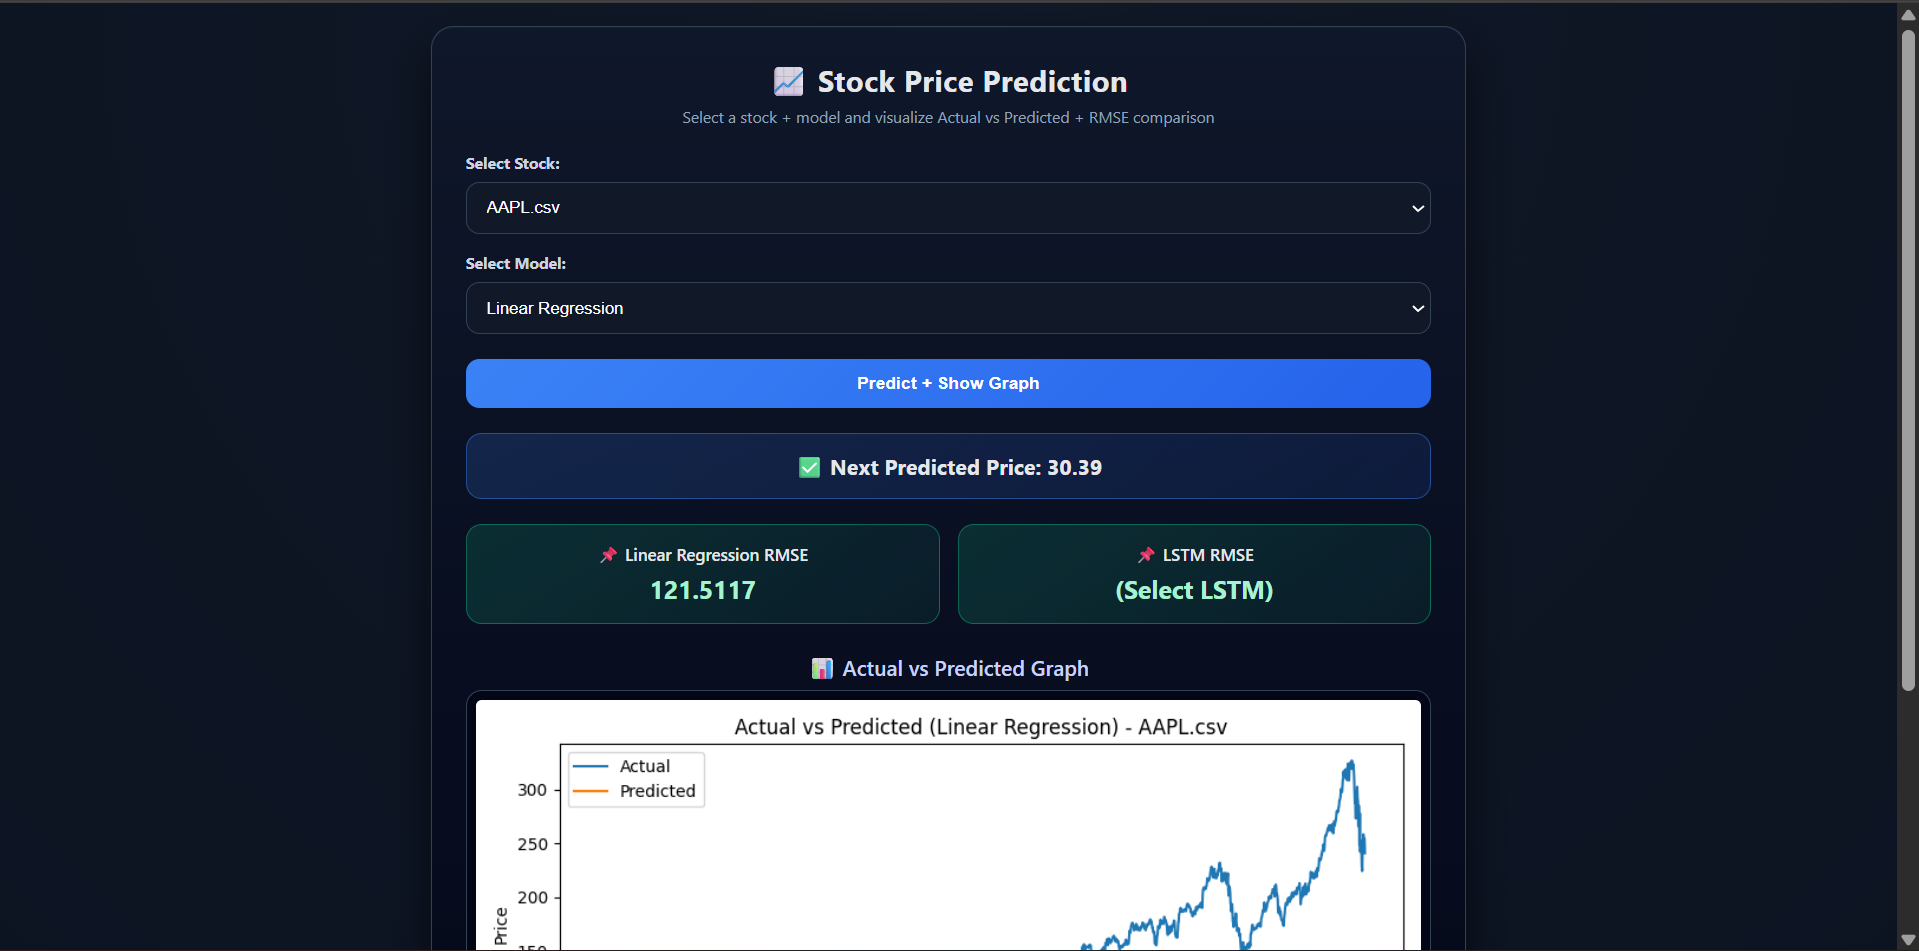Click the 300 y-axis tick label
This screenshot has height=951, width=1919.
(532, 790)
